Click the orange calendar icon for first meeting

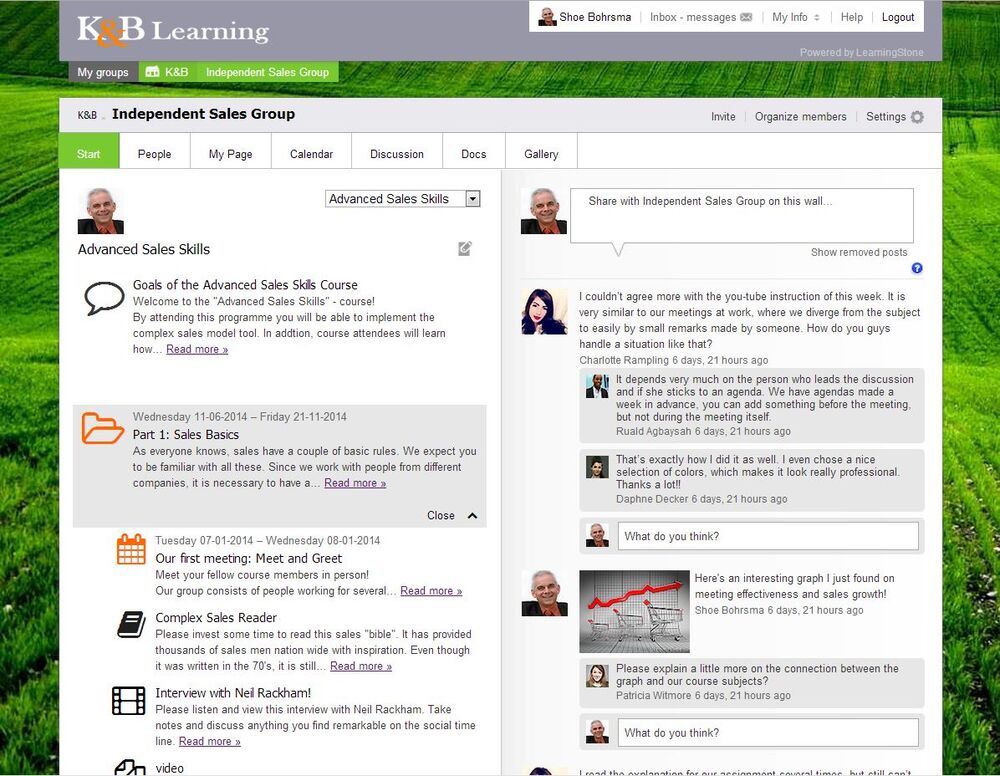[x=131, y=549]
